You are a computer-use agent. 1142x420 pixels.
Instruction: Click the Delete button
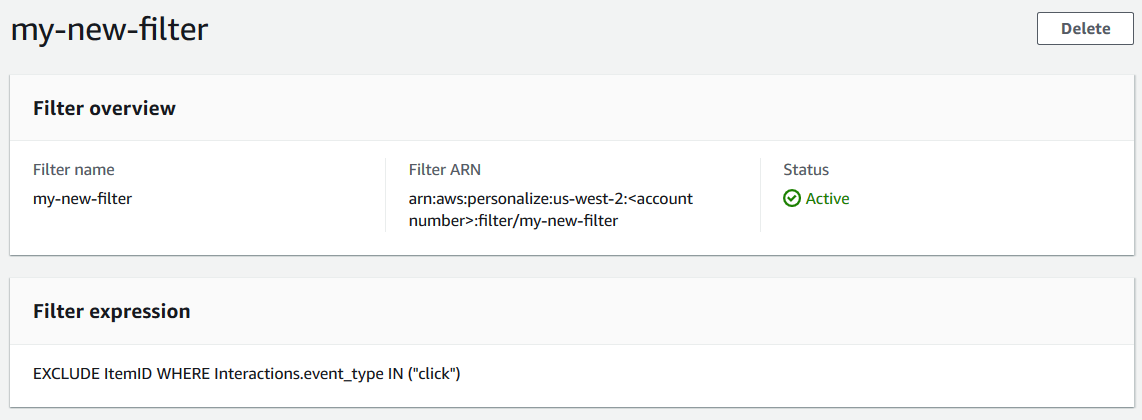point(1085,29)
